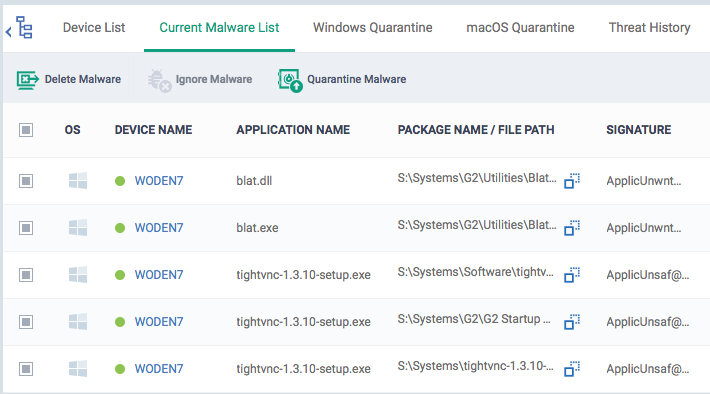Check the checkbox for G2 Startup row

[x=26, y=322]
